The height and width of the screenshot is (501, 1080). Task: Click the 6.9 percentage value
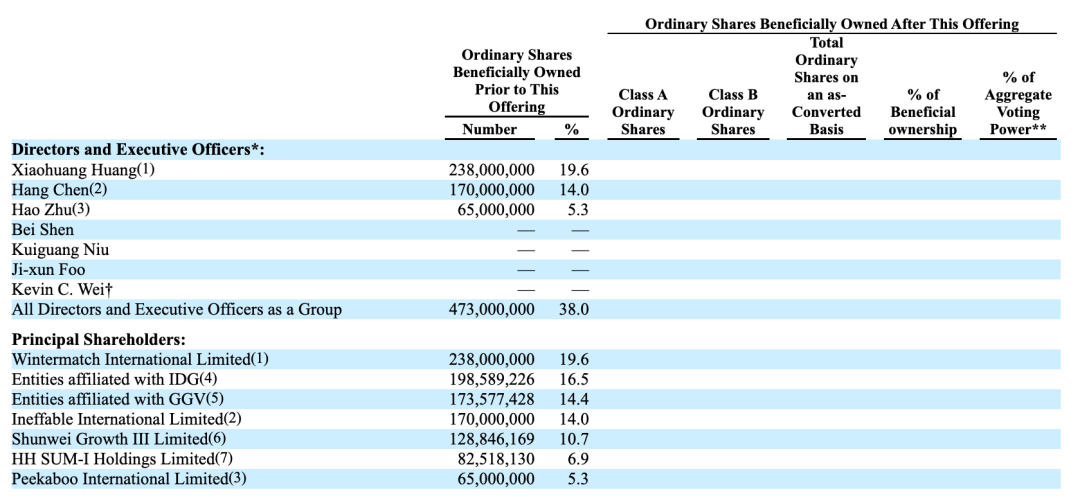click(x=578, y=458)
